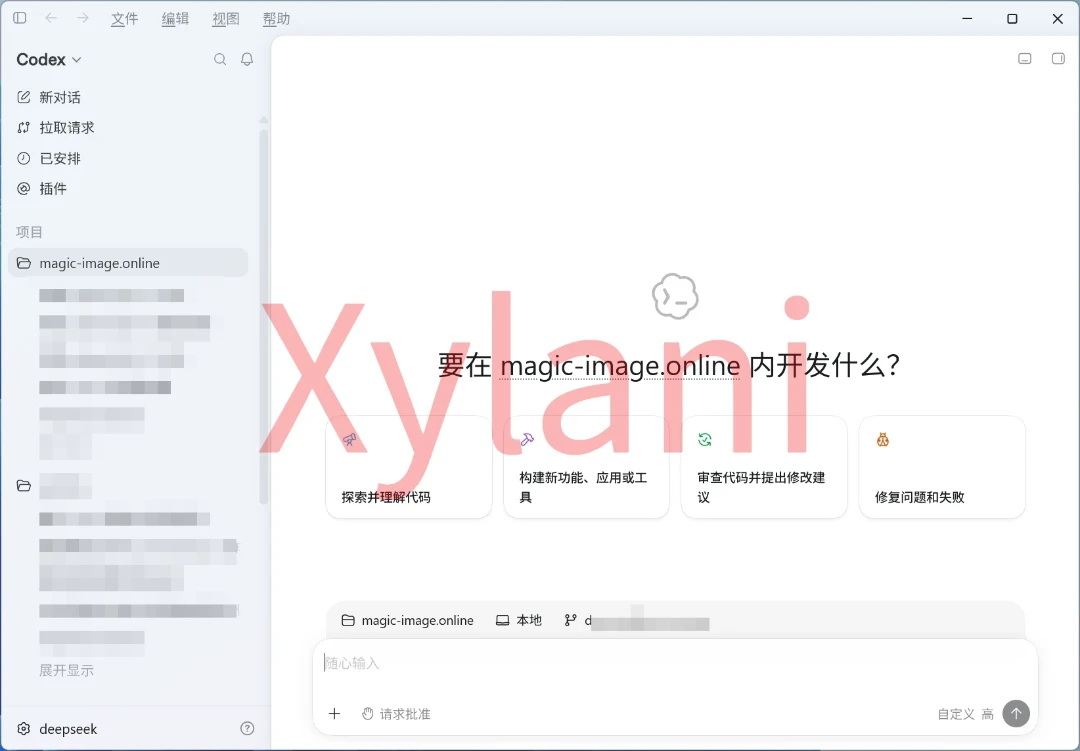Image resolution: width=1080 pixels, height=751 pixels.
Task: Click the orange bug icon on fix card
Action: [882, 440]
